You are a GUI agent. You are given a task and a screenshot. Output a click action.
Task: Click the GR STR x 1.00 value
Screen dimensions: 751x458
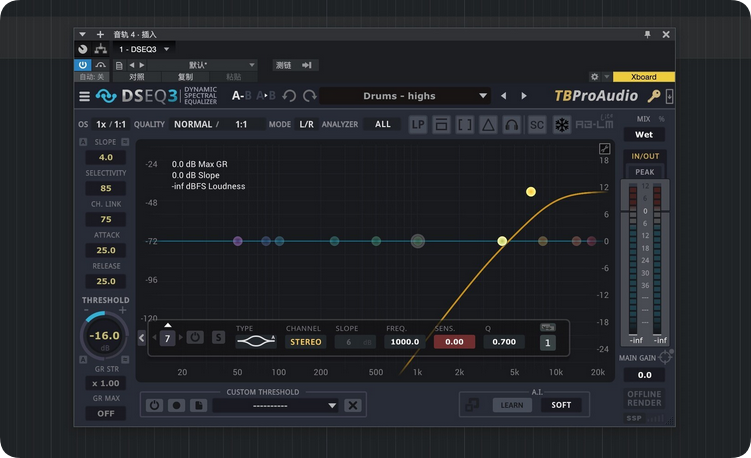106,383
